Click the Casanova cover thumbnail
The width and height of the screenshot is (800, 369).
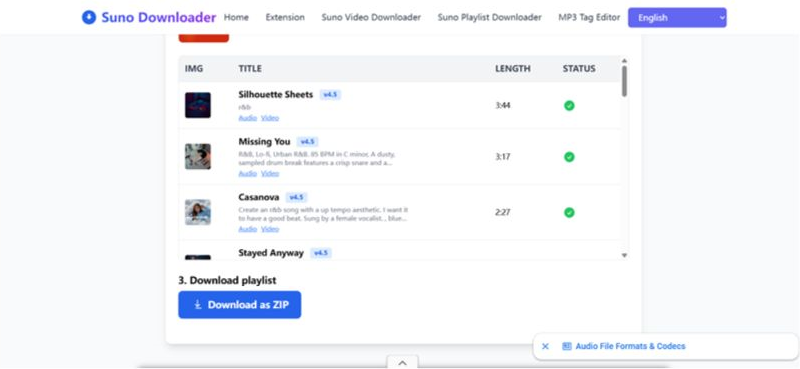coord(198,212)
